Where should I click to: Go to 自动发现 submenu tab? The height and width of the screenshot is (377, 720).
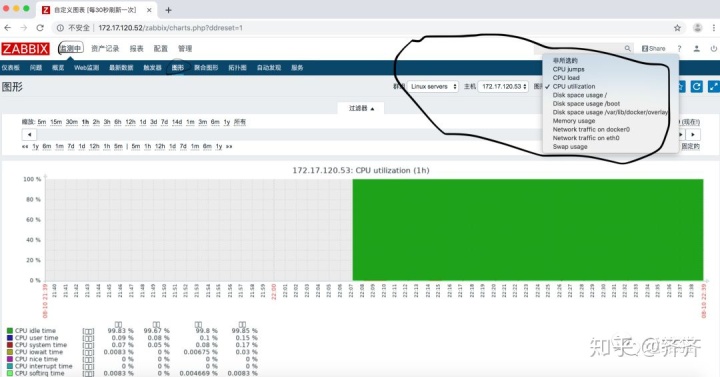pyautogui.click(x=269, y=68)
